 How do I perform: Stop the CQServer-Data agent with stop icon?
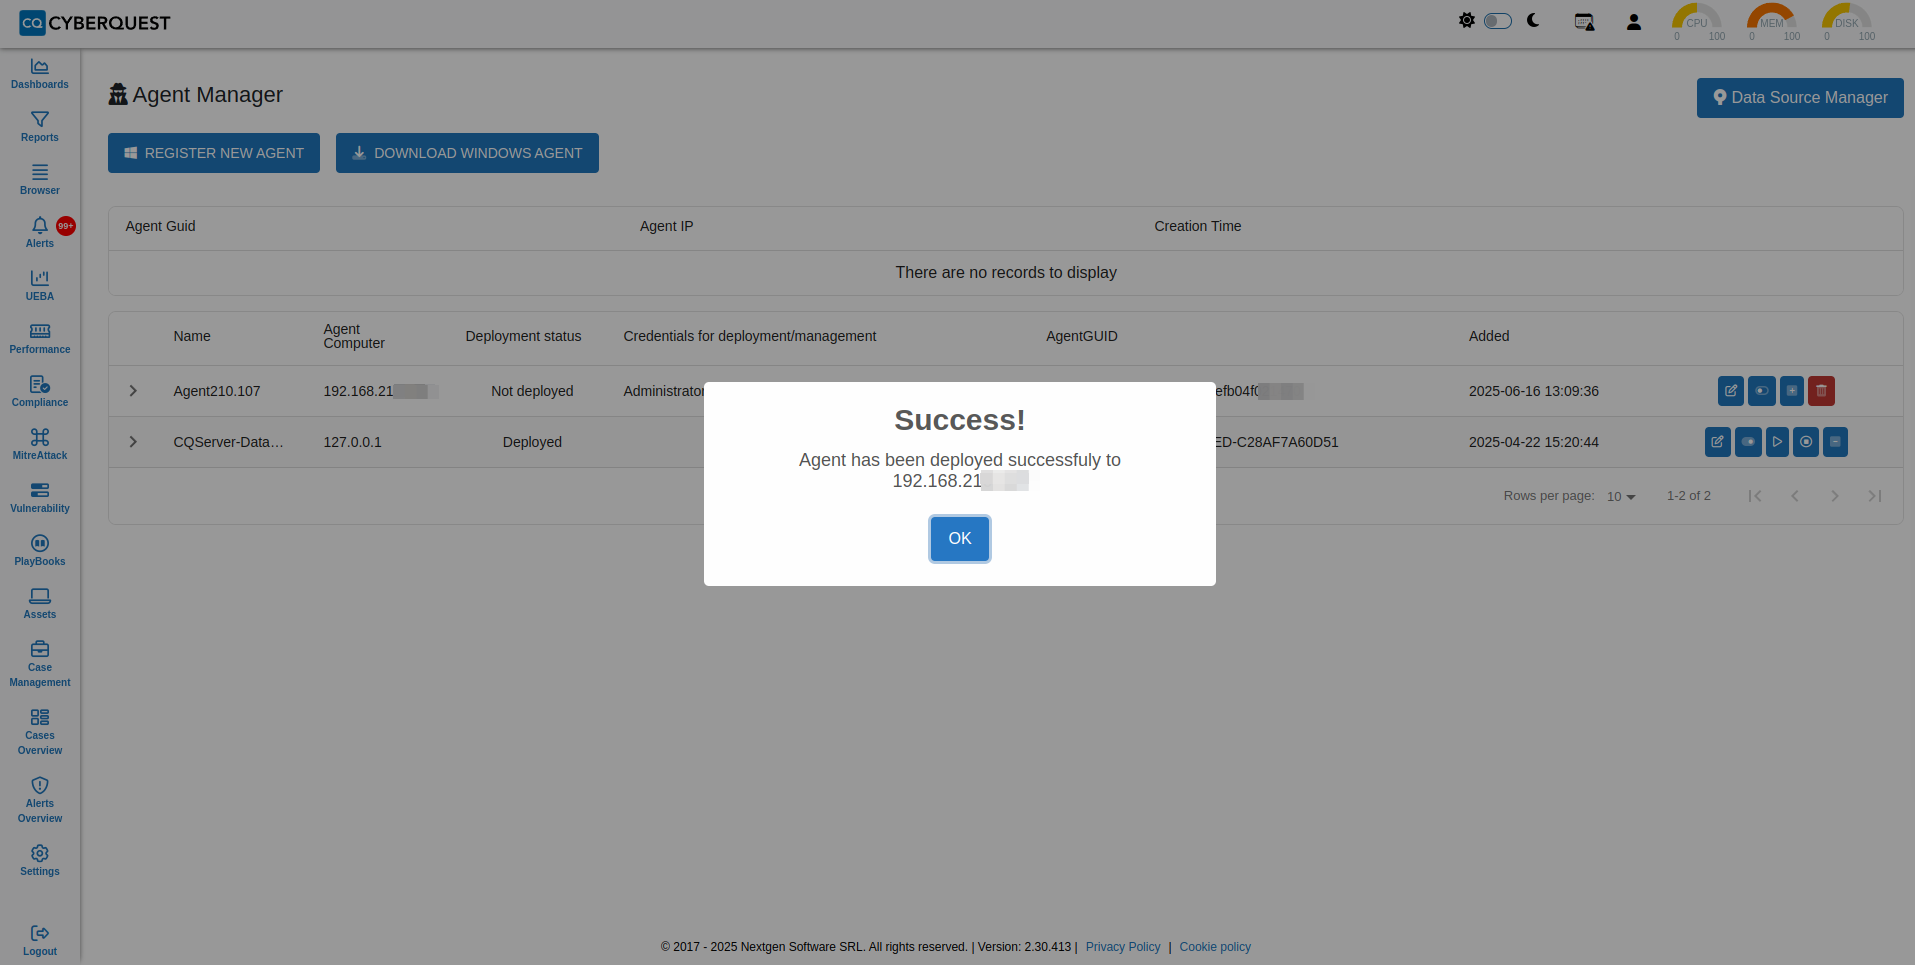tap(1805, 442)
